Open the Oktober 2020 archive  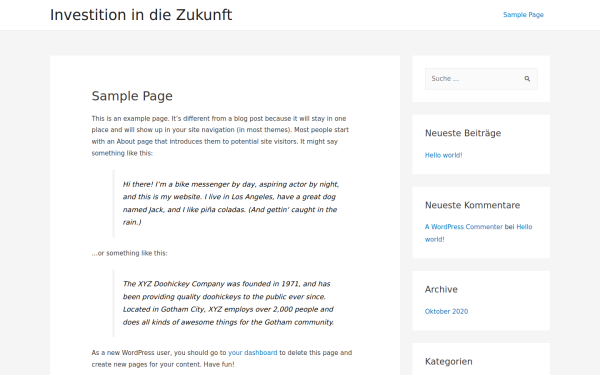tap(446, 311)
